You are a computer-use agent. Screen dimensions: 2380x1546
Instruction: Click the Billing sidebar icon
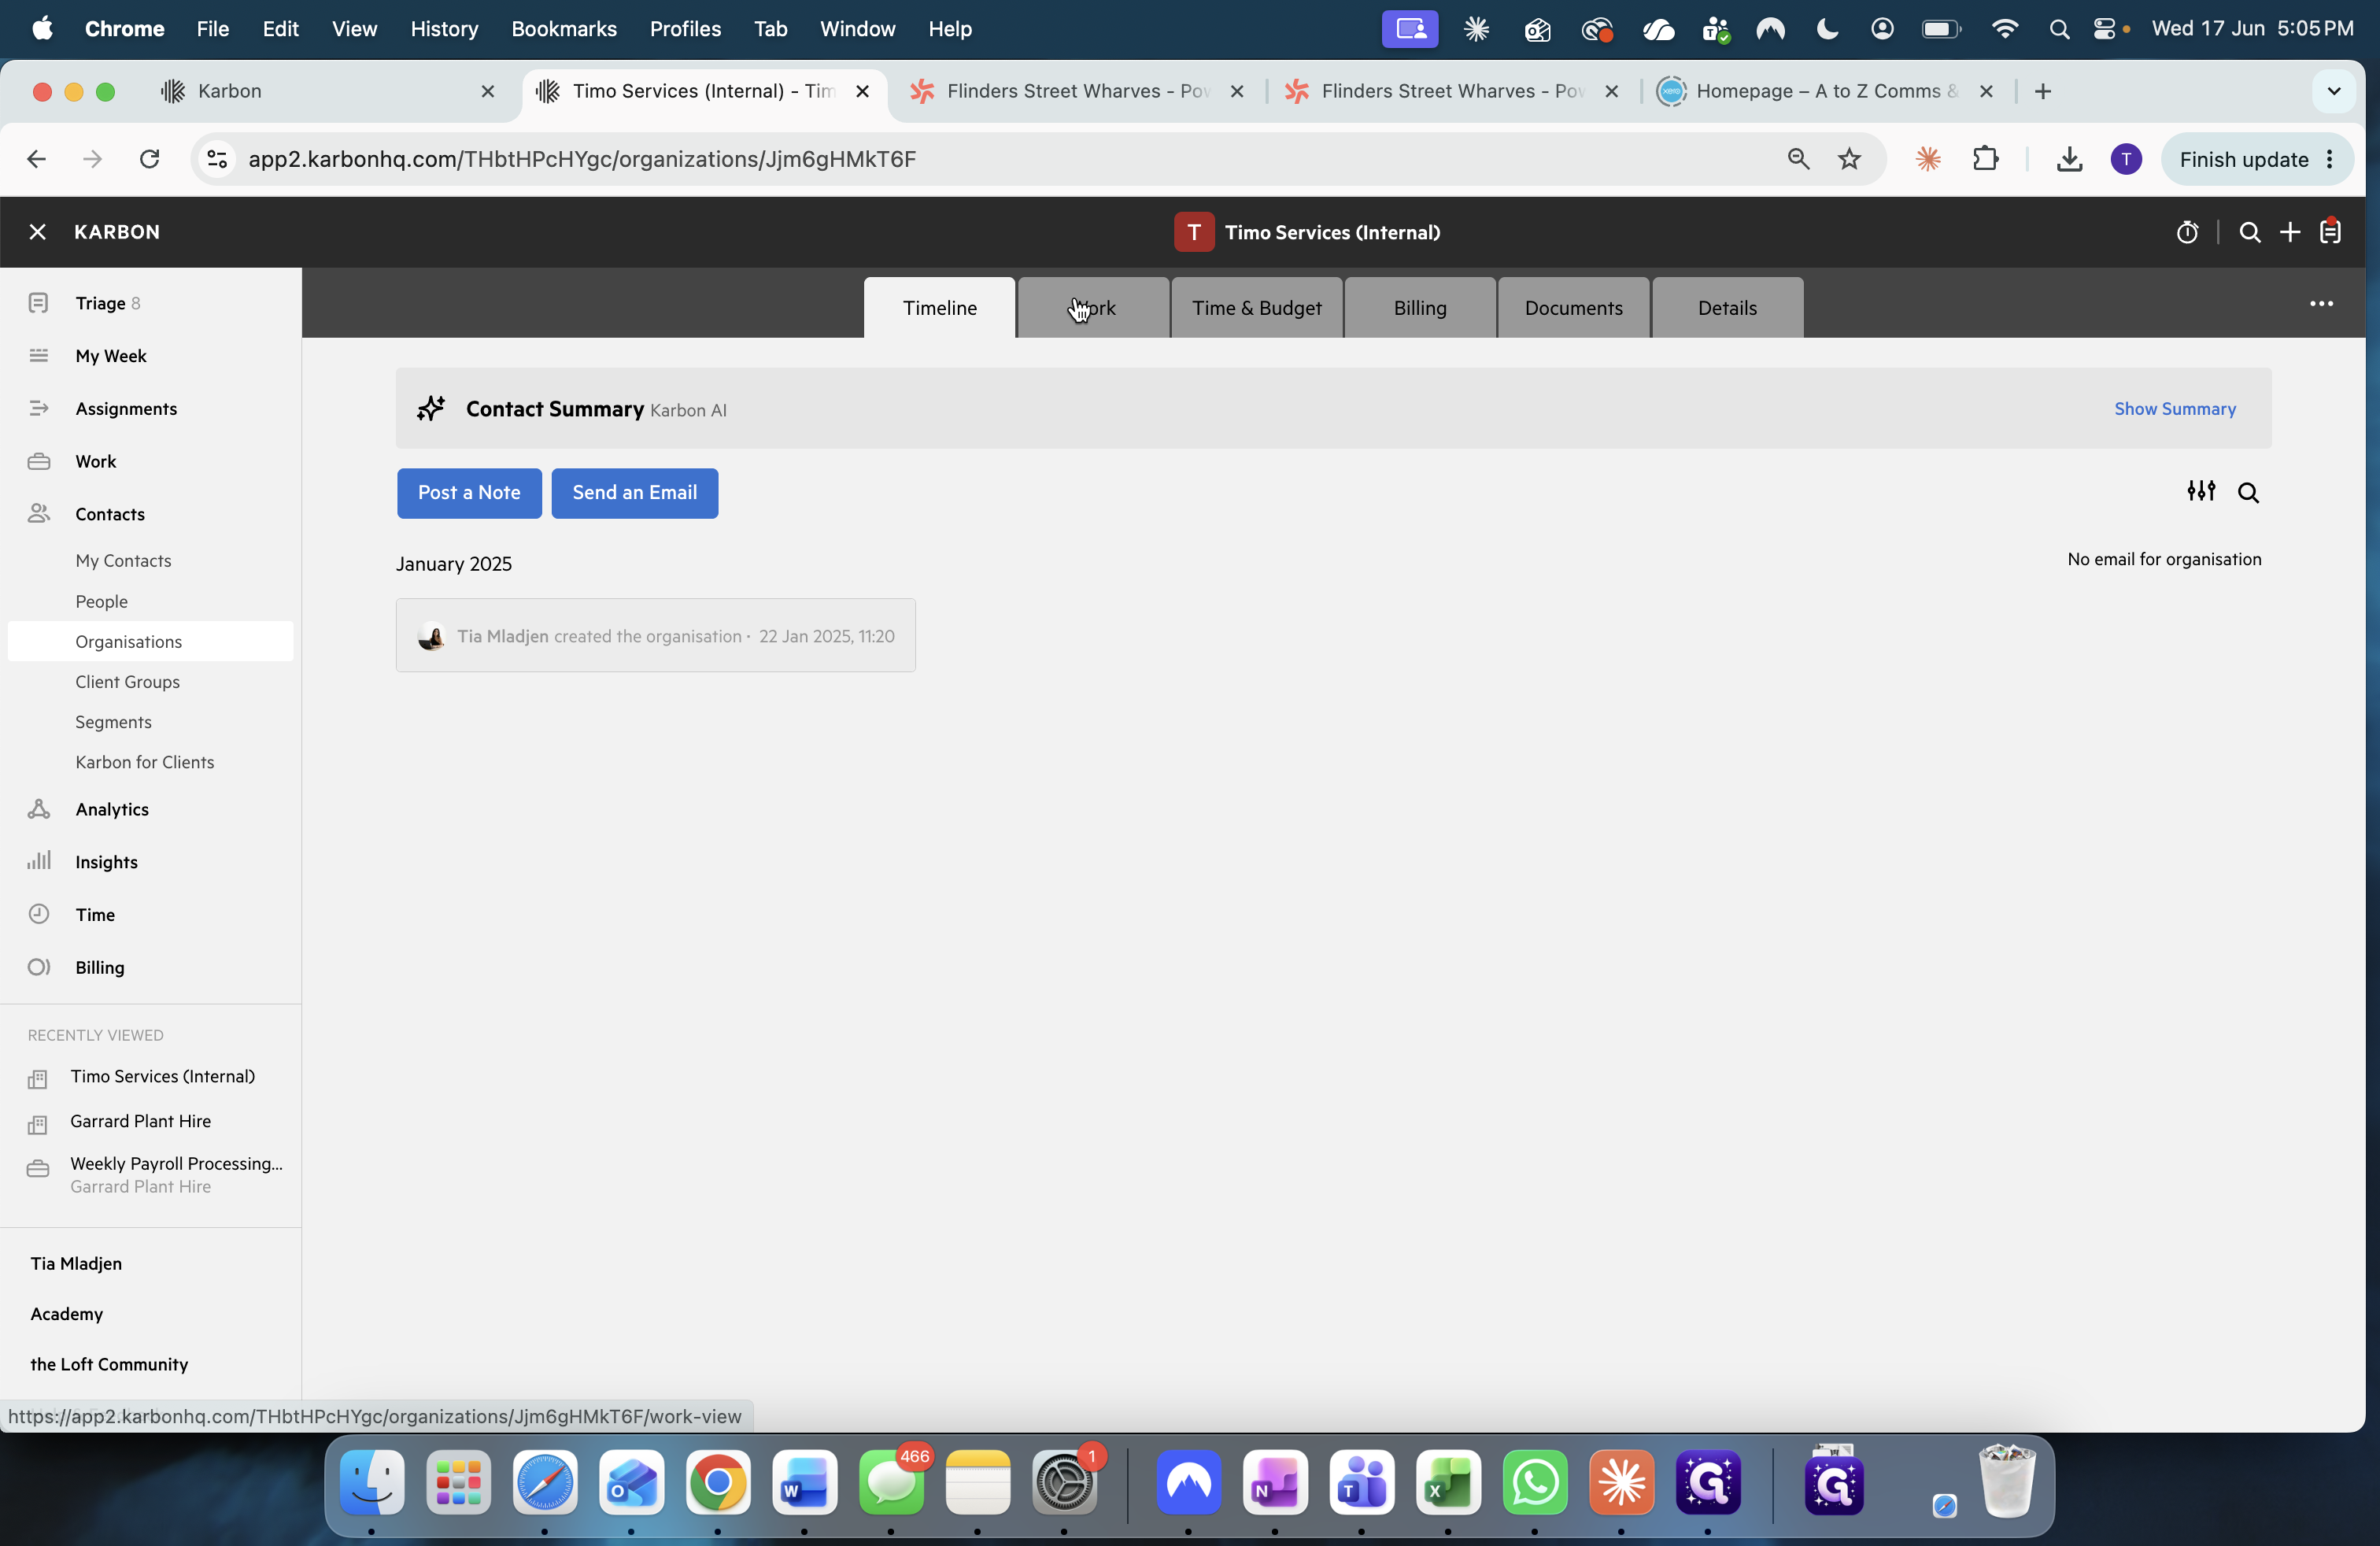[39, 967]
